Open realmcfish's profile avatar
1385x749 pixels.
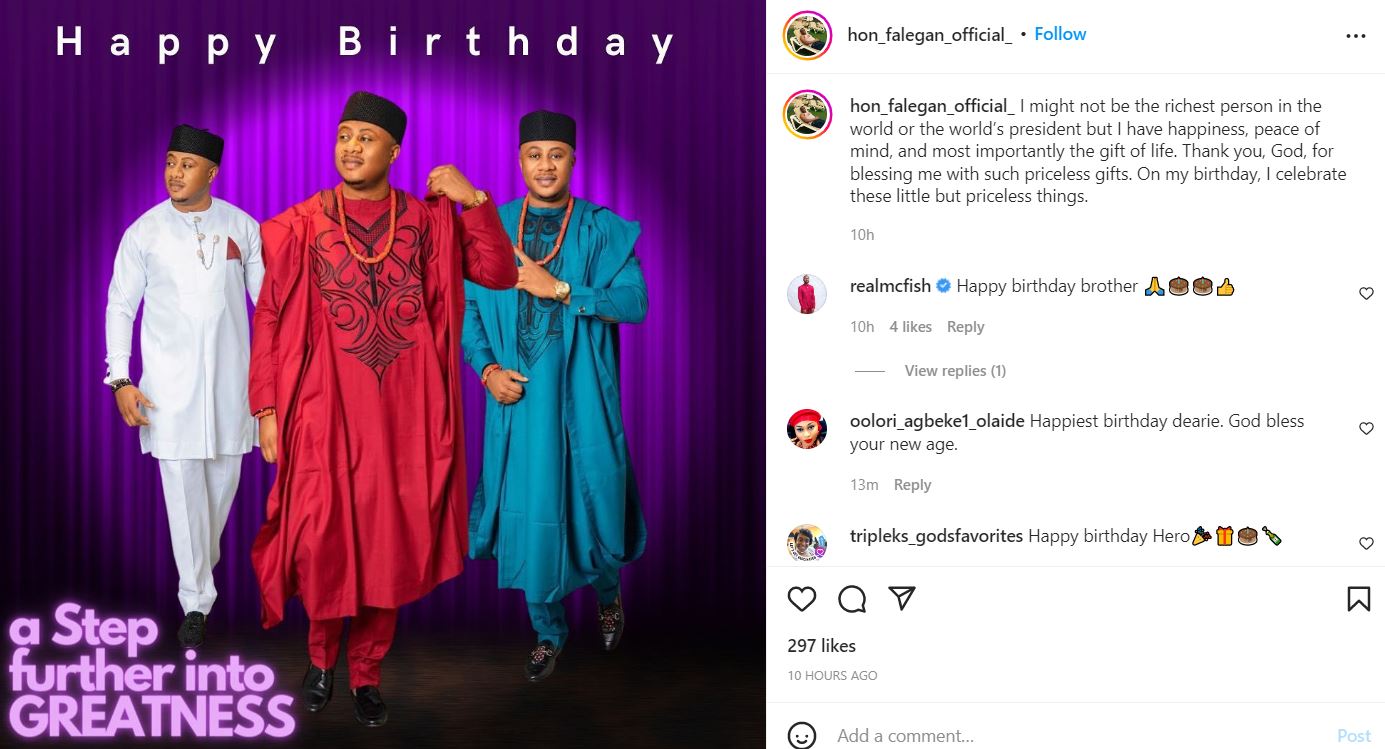(x=807, y=294)
